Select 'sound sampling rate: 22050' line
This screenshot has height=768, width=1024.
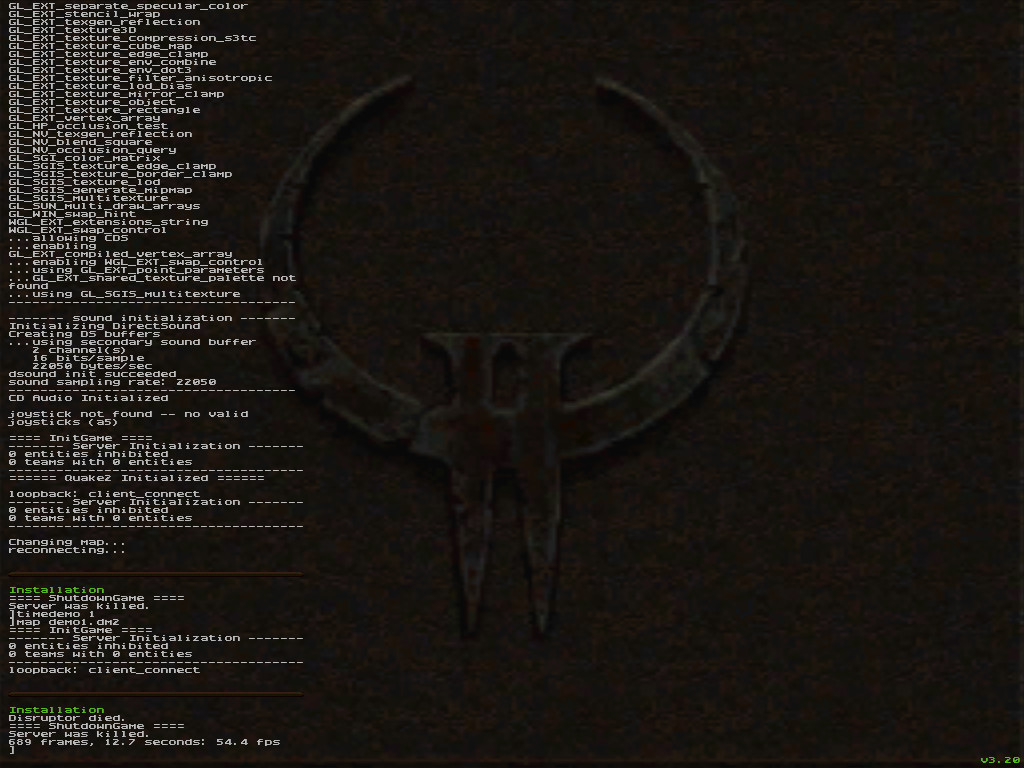coord(112,382)
